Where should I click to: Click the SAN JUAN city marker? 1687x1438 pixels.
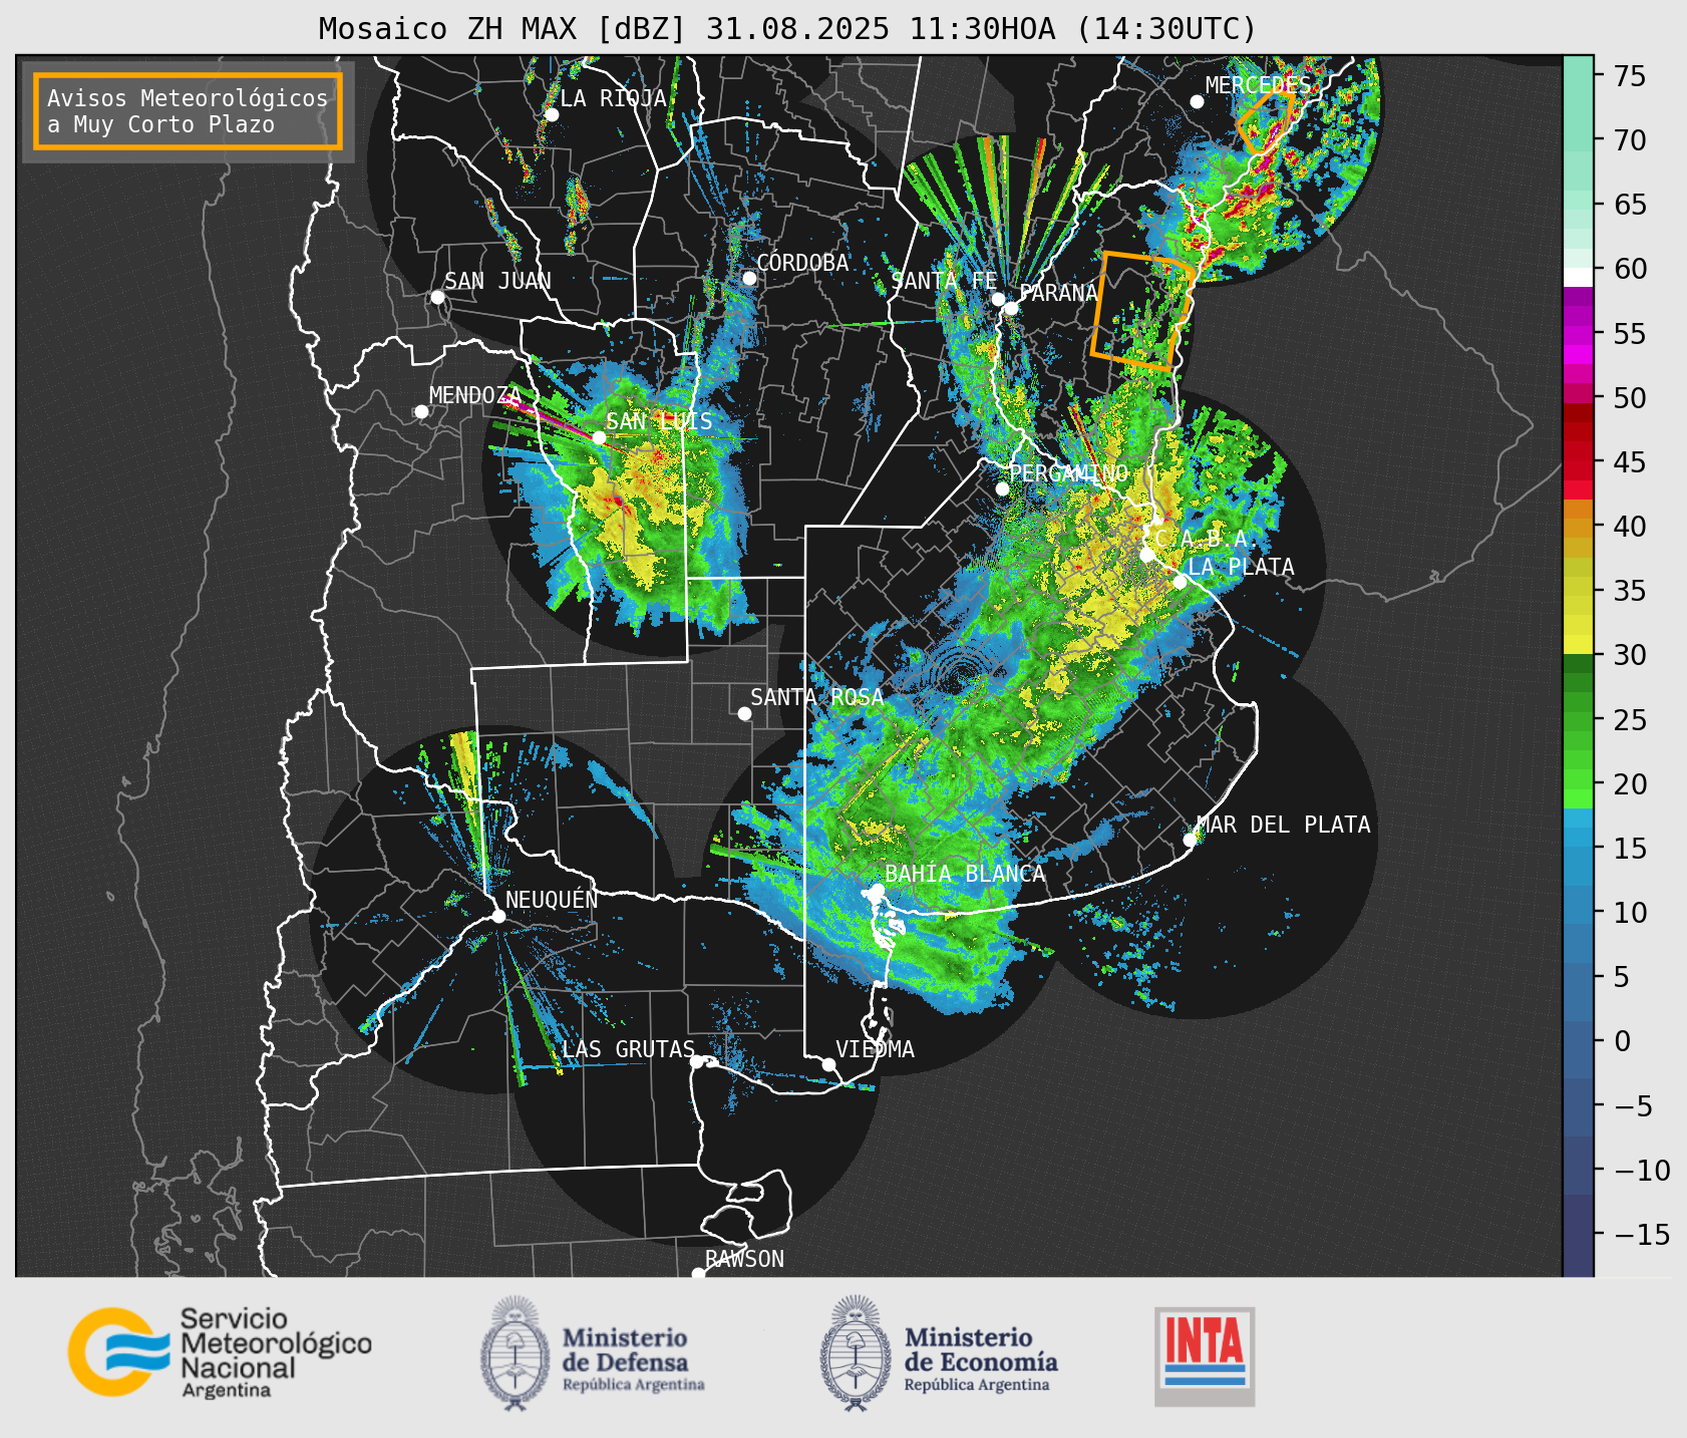point(437,297)
